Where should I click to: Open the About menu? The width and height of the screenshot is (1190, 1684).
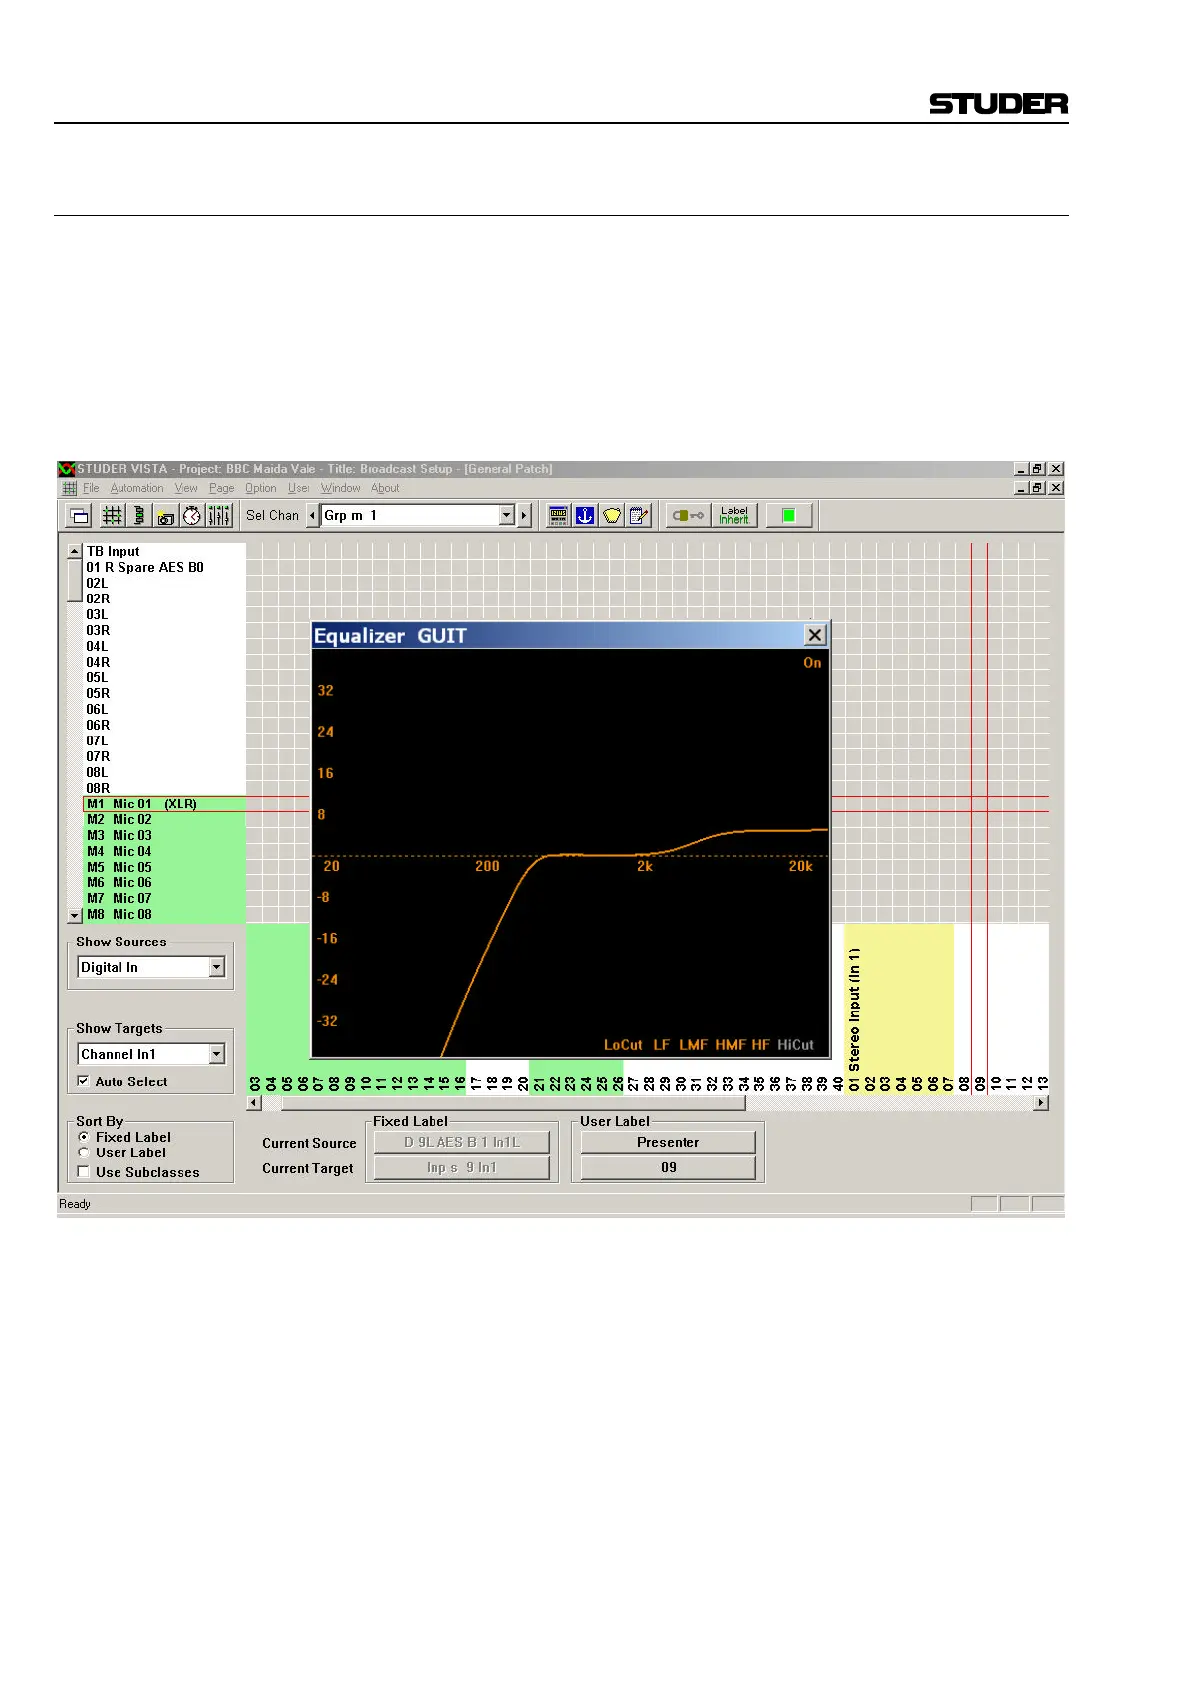click(x=385, y=488)
